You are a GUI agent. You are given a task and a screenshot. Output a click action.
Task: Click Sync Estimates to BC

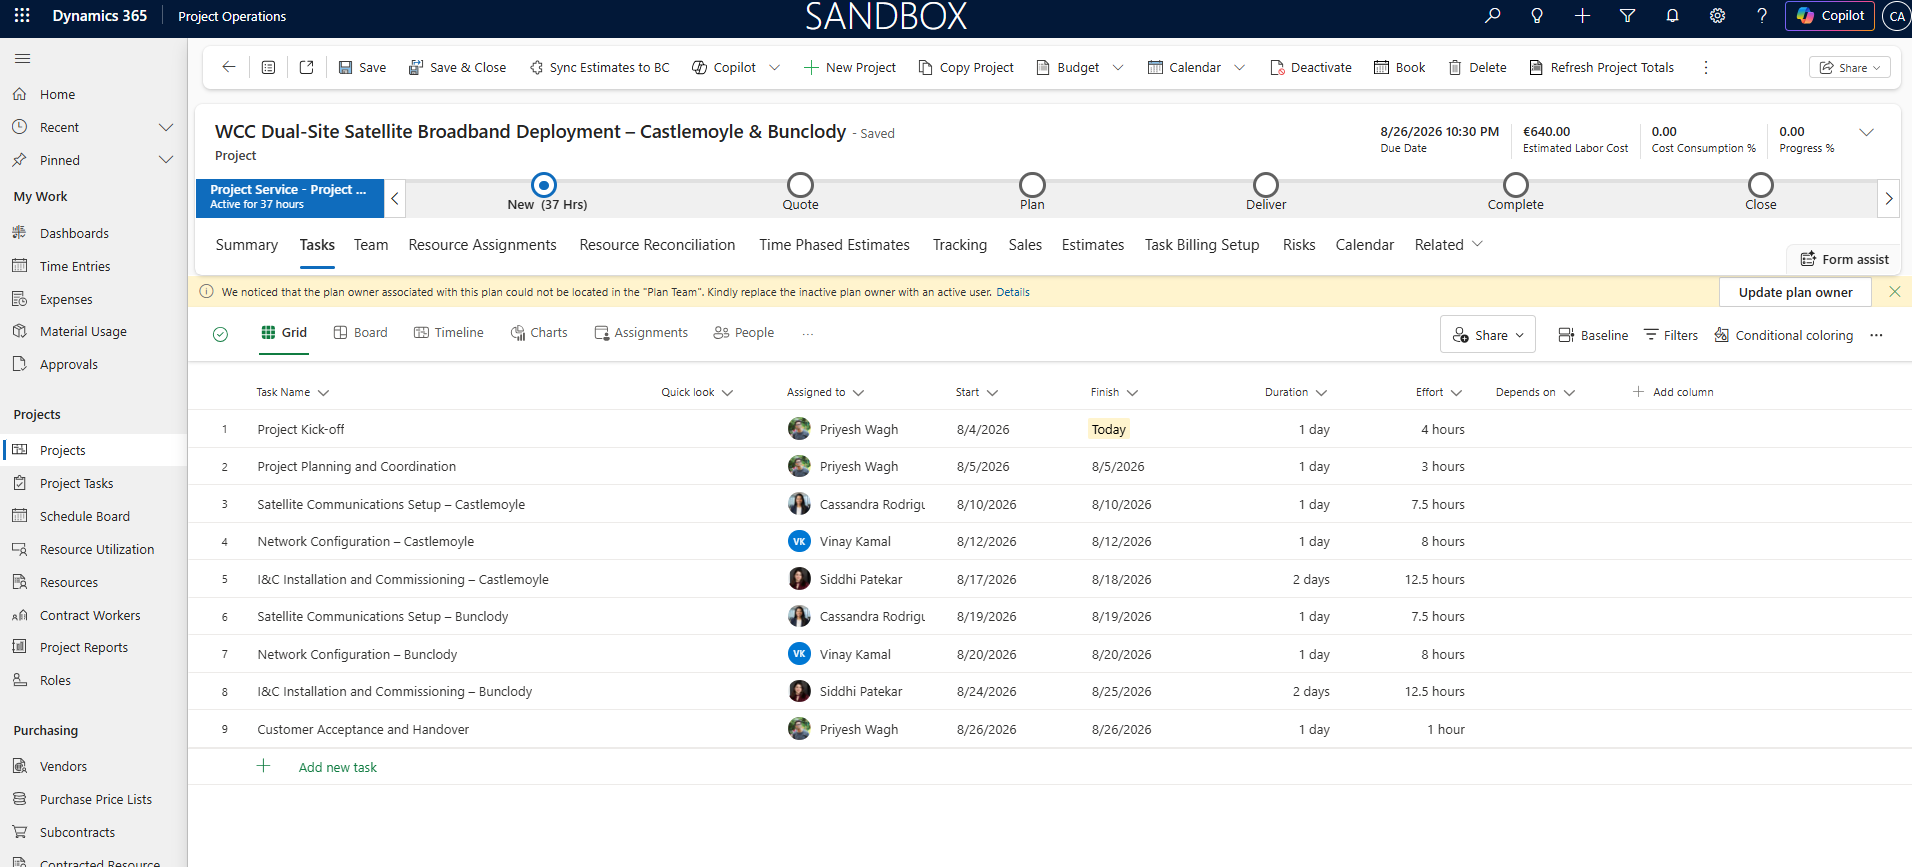(x=599, y=67)
